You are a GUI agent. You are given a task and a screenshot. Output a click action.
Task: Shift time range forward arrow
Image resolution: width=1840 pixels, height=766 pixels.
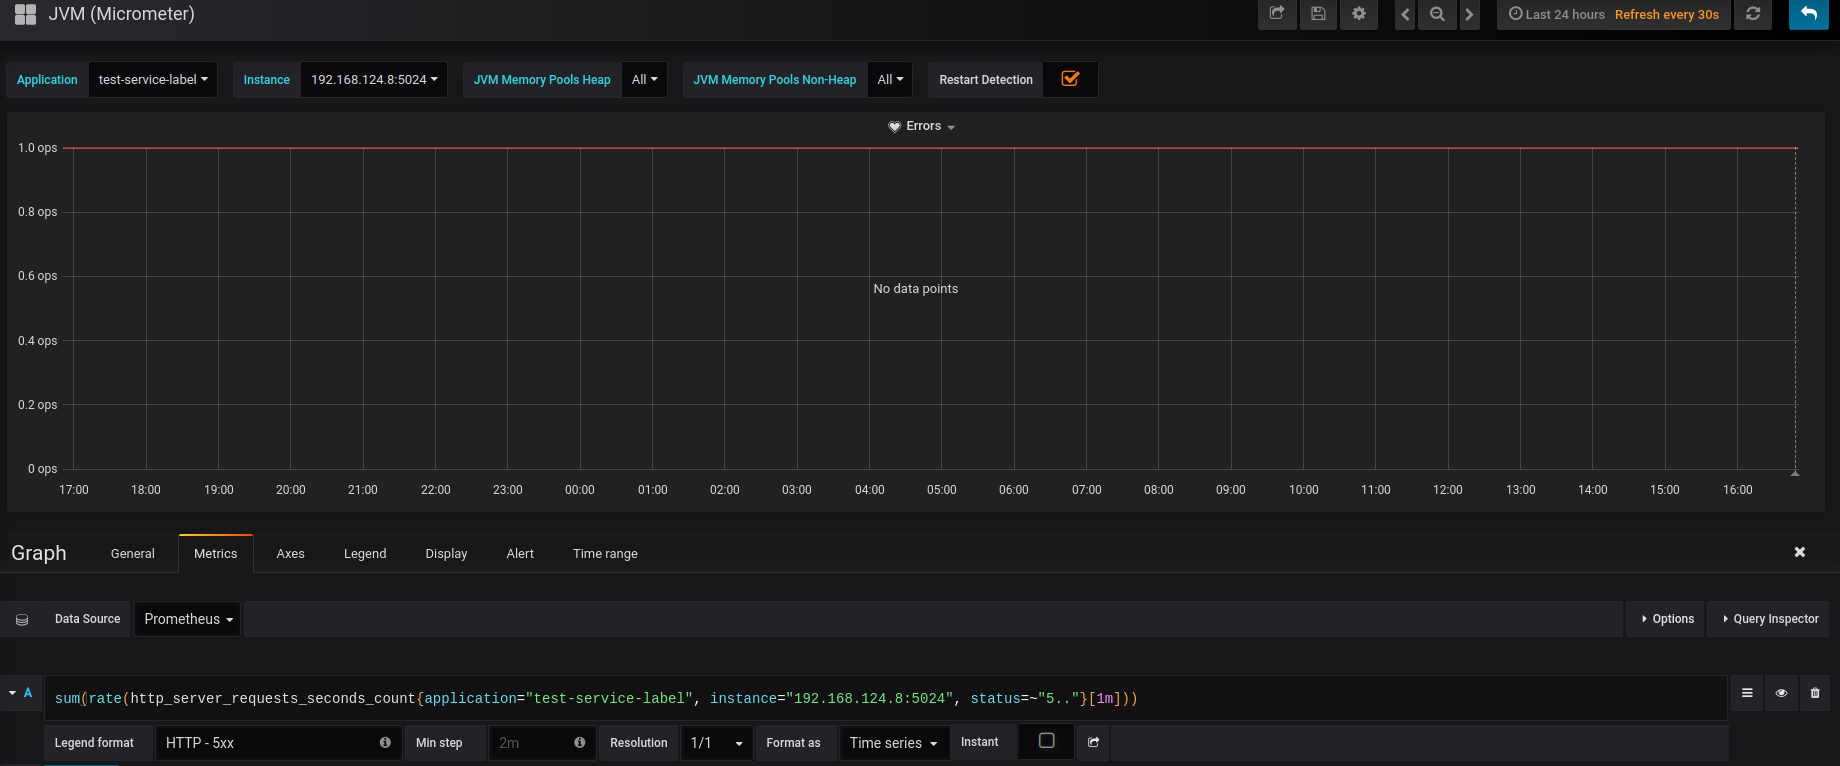tap(1469, 14)
